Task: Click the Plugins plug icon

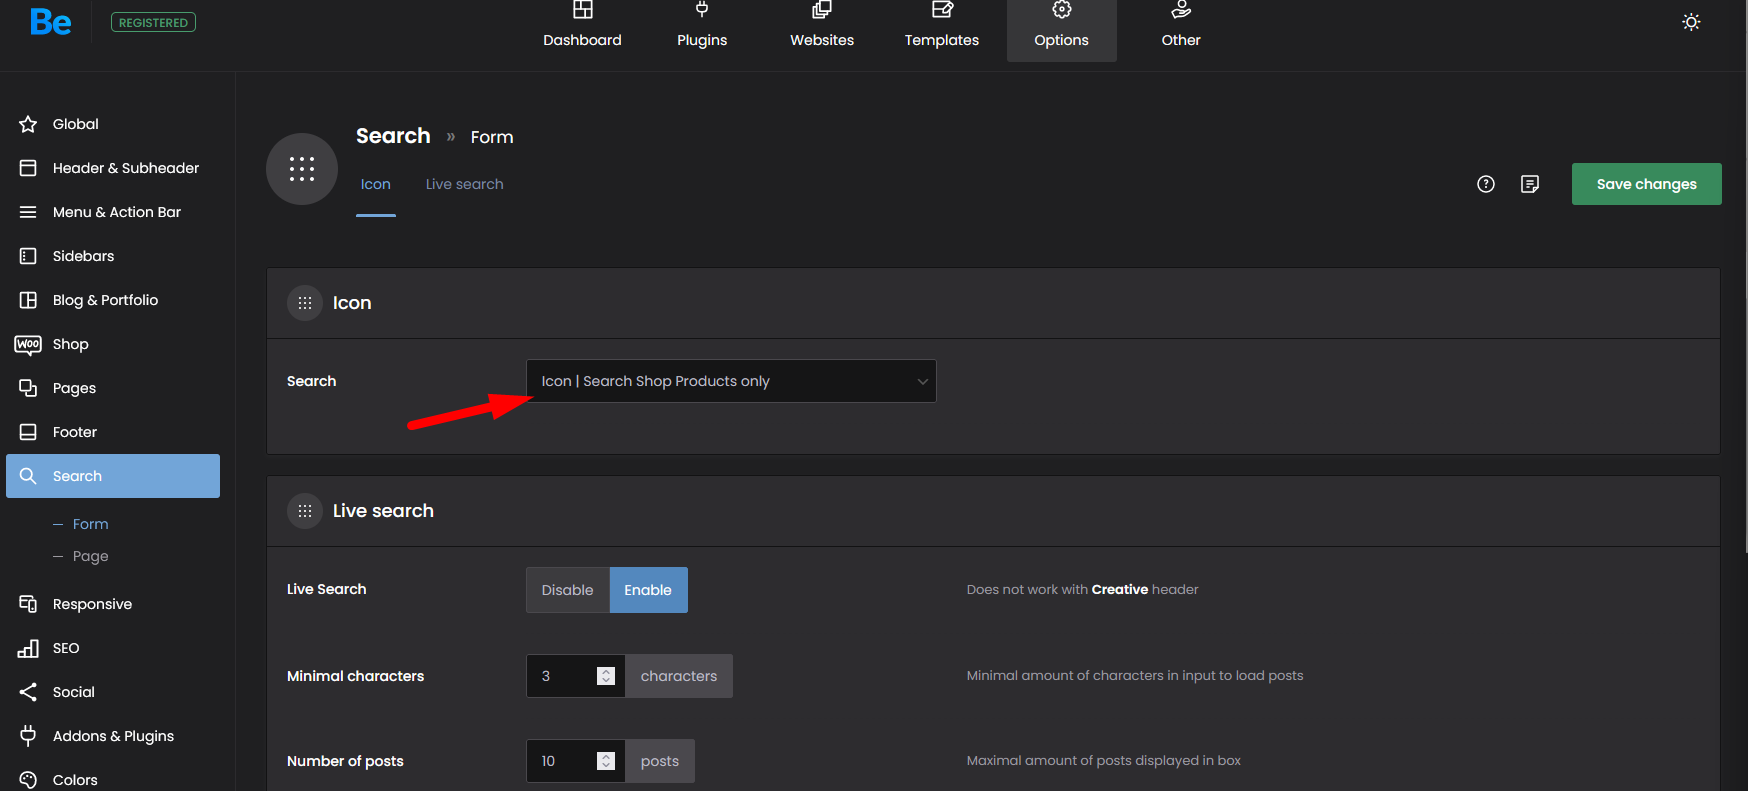Action: (702, 10)
